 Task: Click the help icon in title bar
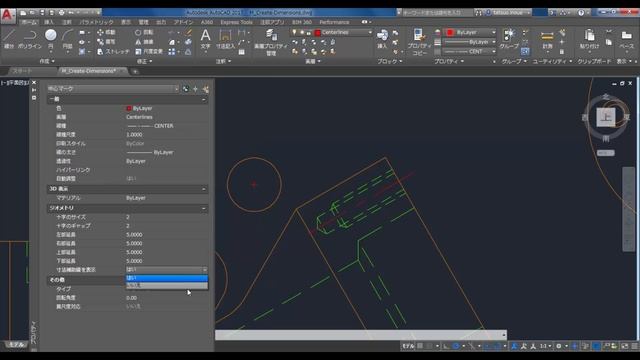coord(581,13)
